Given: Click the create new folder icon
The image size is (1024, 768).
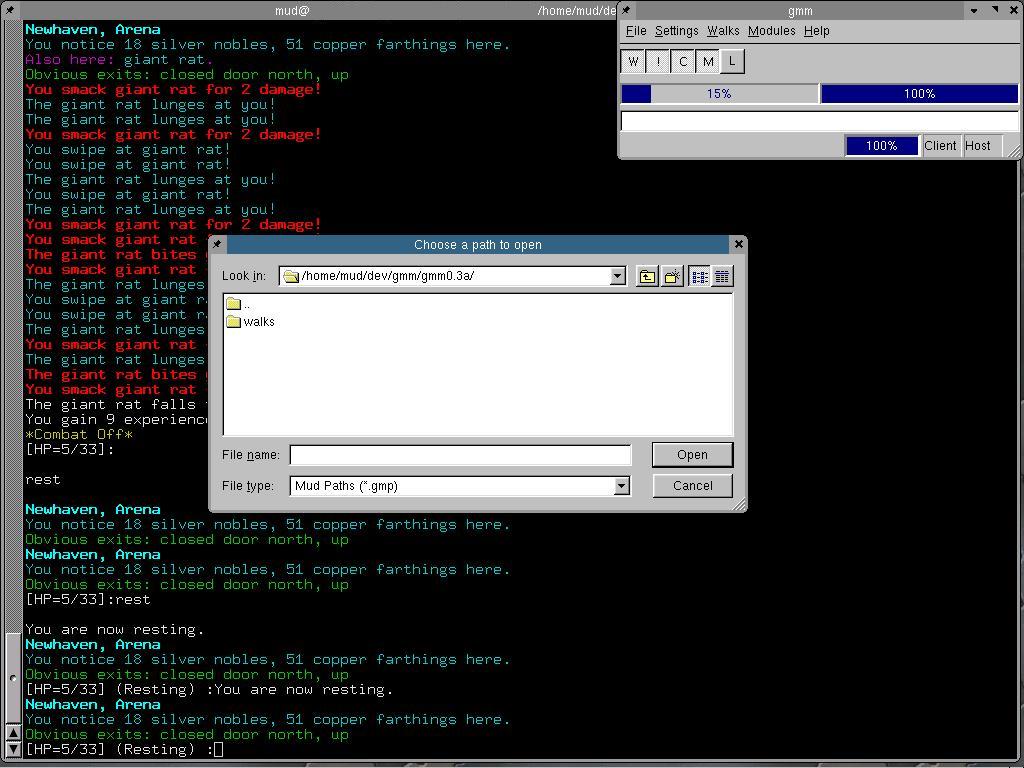Looking at the screenshot, I should click(x=673, y=276).
